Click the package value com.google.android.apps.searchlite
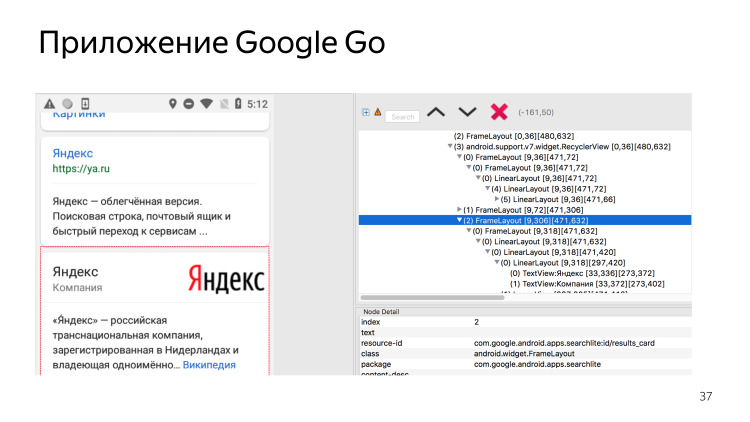Viewport: 750px width, 422px height. click(x=537, y=364)
